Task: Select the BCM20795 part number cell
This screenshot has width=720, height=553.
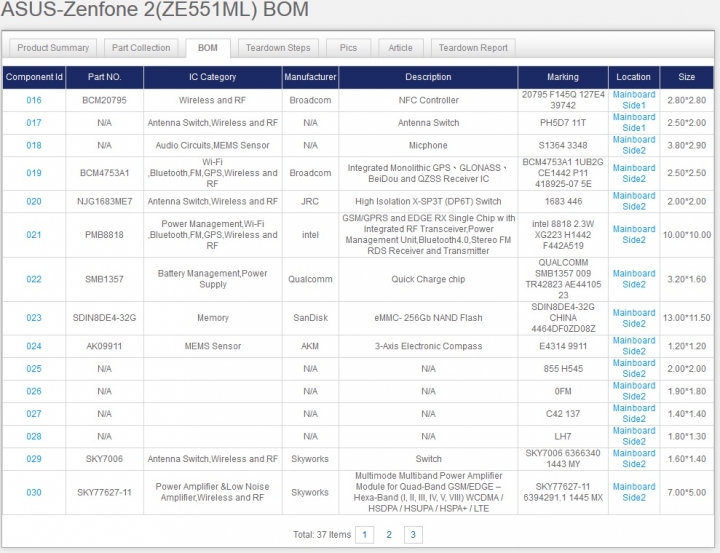Action: [104, 100]
